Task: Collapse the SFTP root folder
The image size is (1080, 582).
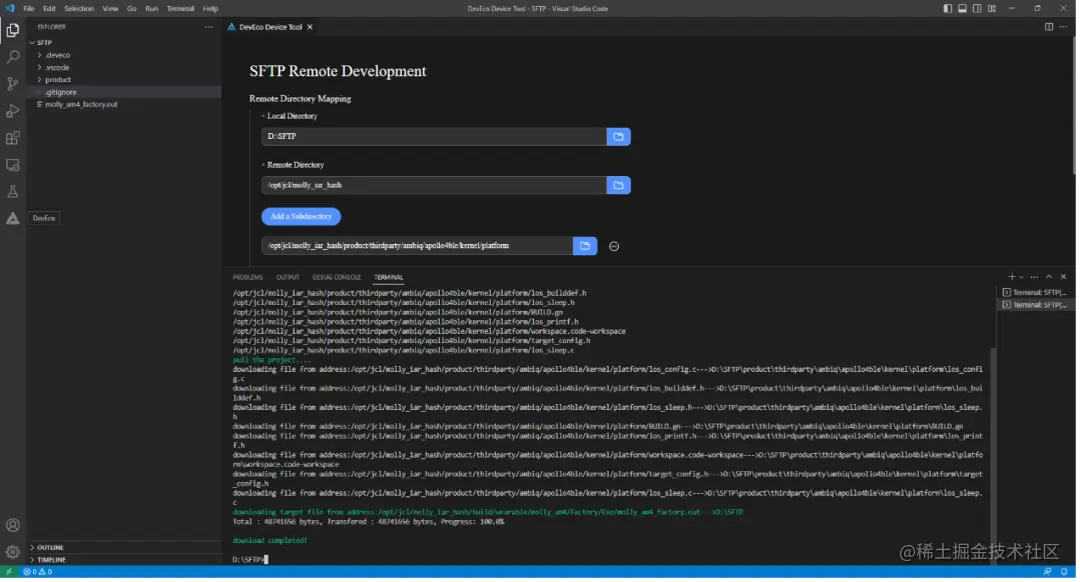Action: click(32, 43)
